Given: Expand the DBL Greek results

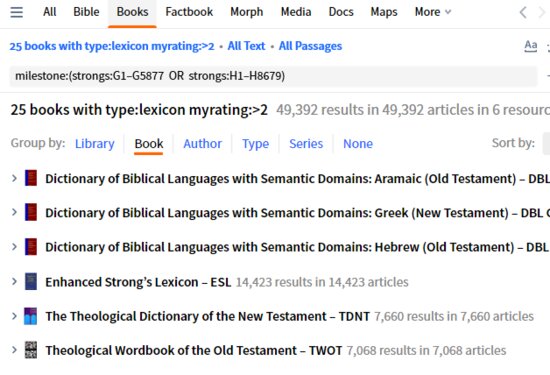Looking at the screenshot, I should click(x=14, y=212).
